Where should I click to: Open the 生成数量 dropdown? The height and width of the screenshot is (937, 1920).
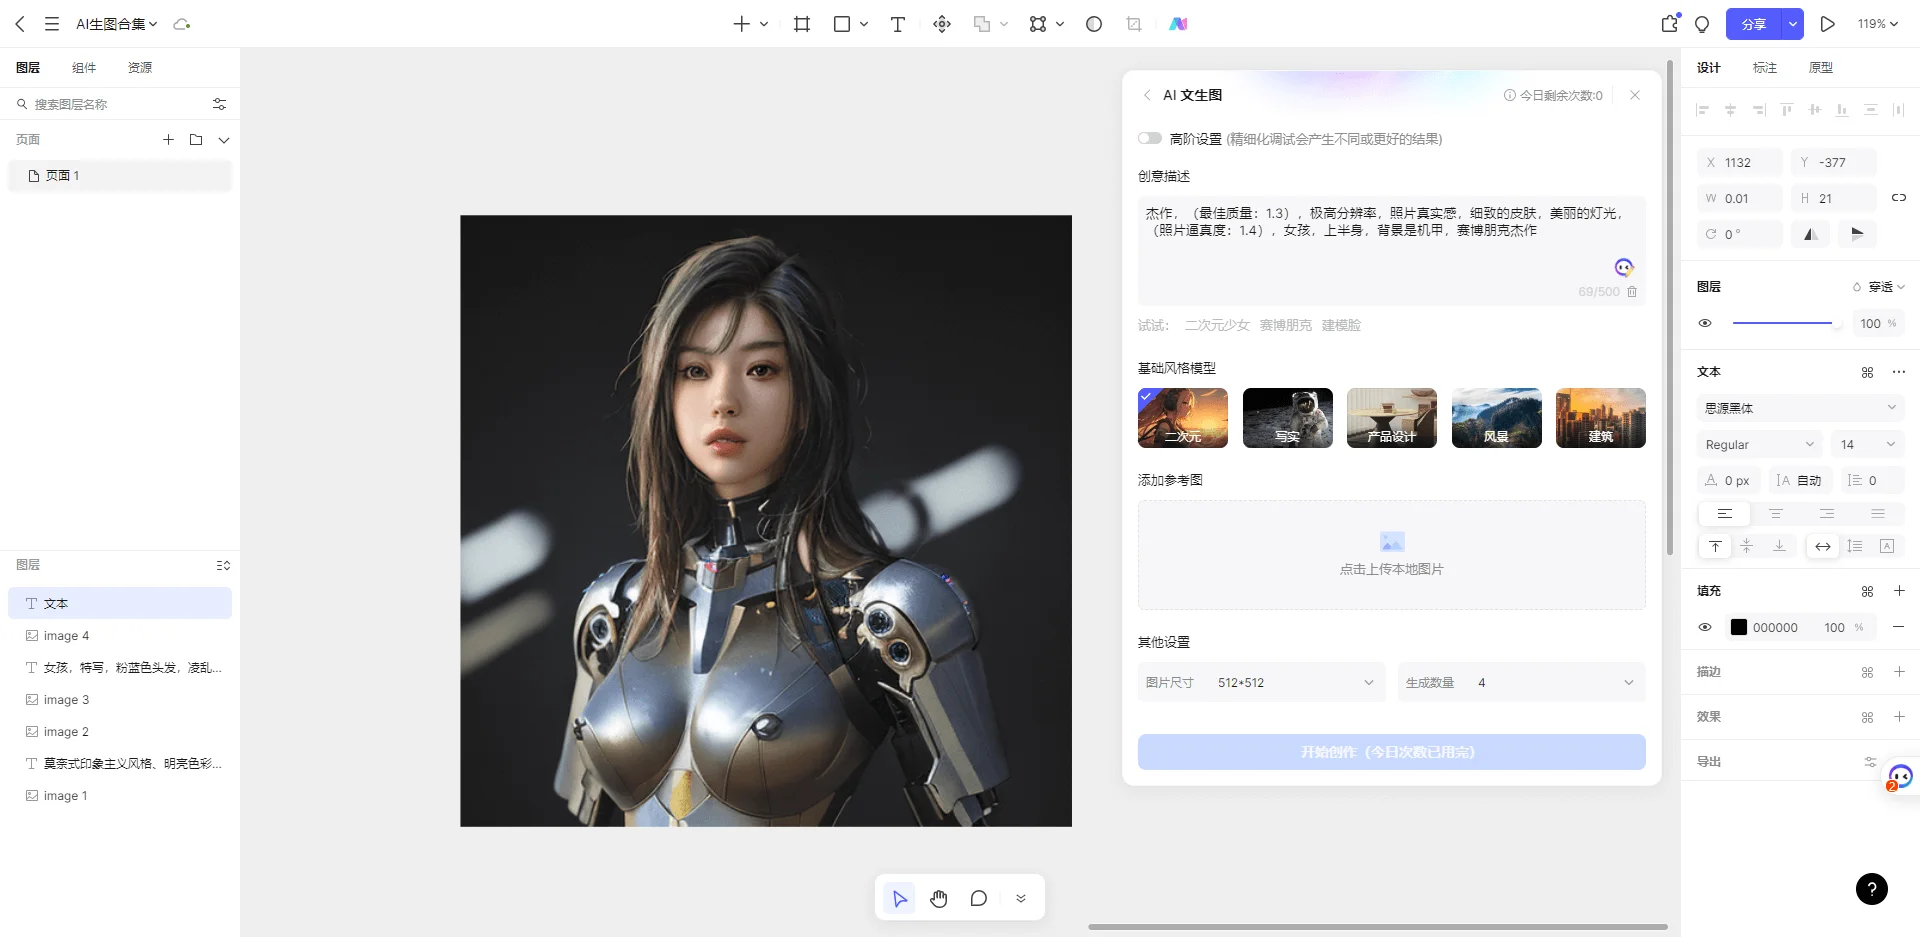pos(1521,682)
